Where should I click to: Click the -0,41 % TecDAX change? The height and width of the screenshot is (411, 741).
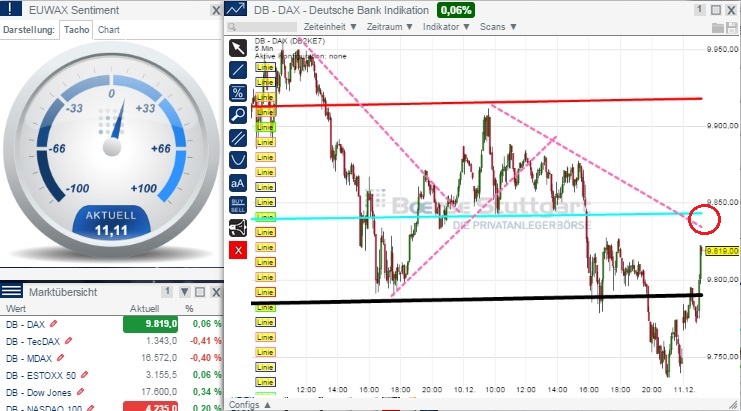click(206, 341)
